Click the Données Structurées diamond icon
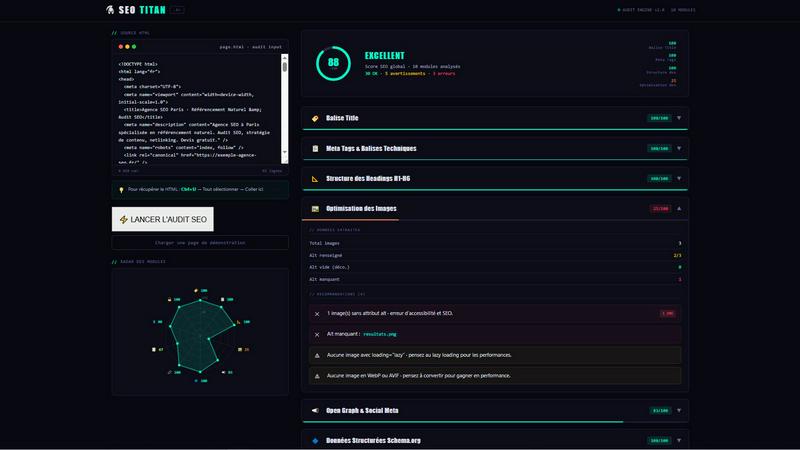Viewport: 800px width, 450px height. point(315,440)
